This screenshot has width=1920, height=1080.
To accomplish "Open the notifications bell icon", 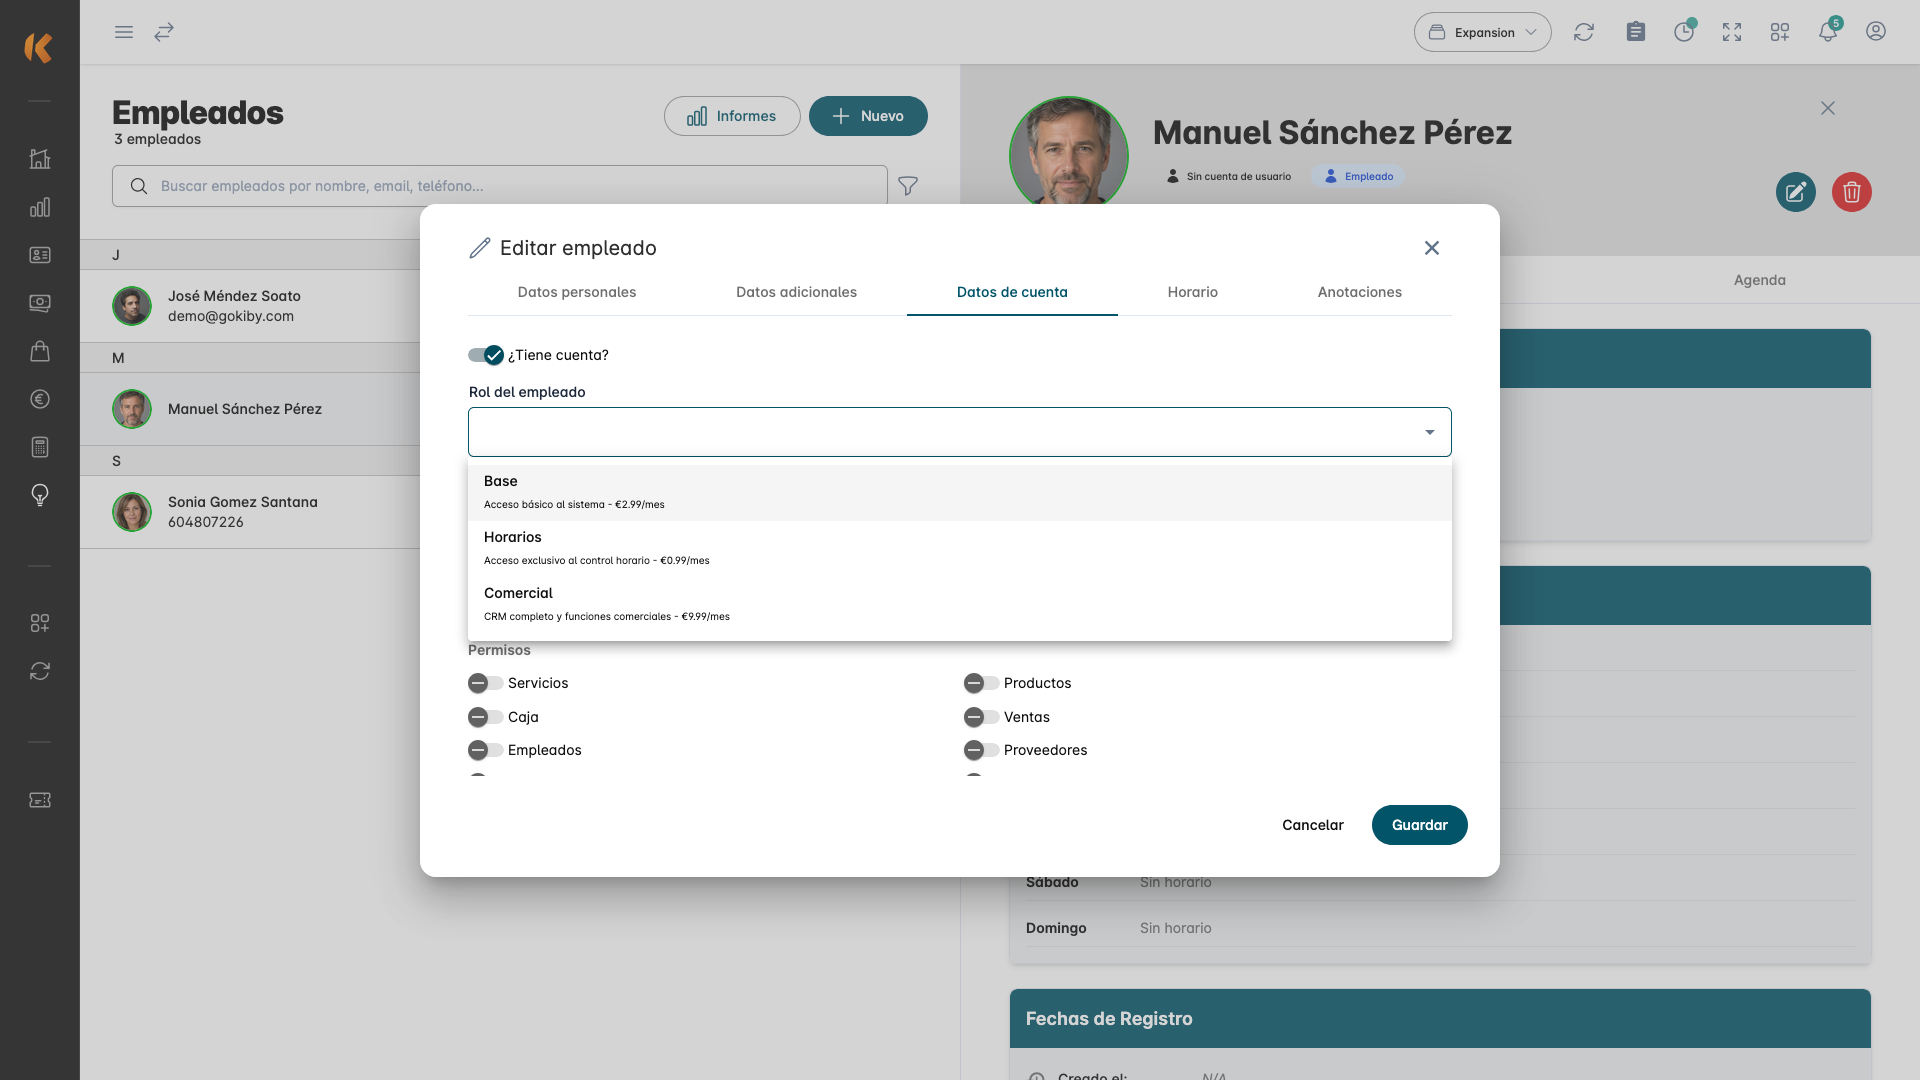I will (1828, 32).
